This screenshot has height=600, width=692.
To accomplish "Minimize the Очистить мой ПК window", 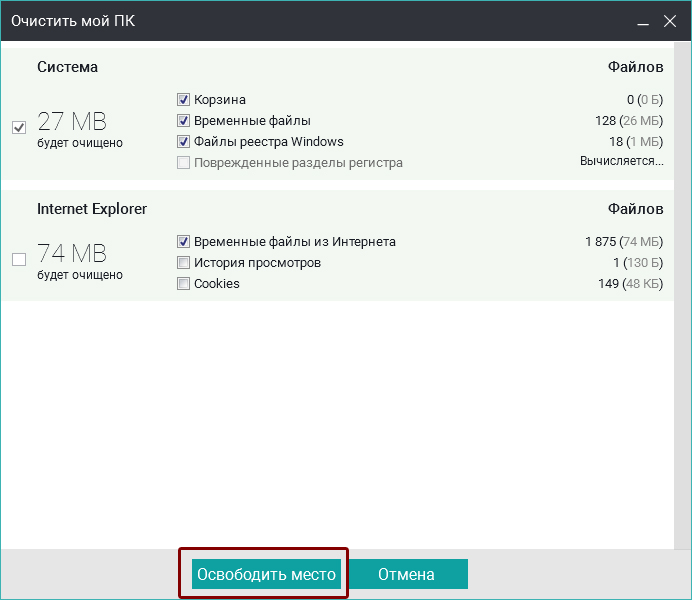I will click(643, 21).
